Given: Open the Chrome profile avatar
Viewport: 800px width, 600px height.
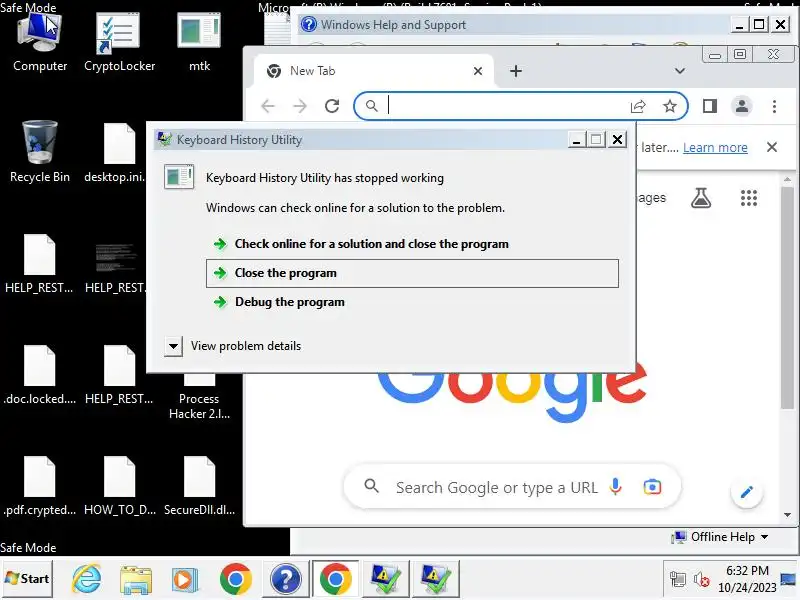Looking at the screenshot, I should point(742,106).
